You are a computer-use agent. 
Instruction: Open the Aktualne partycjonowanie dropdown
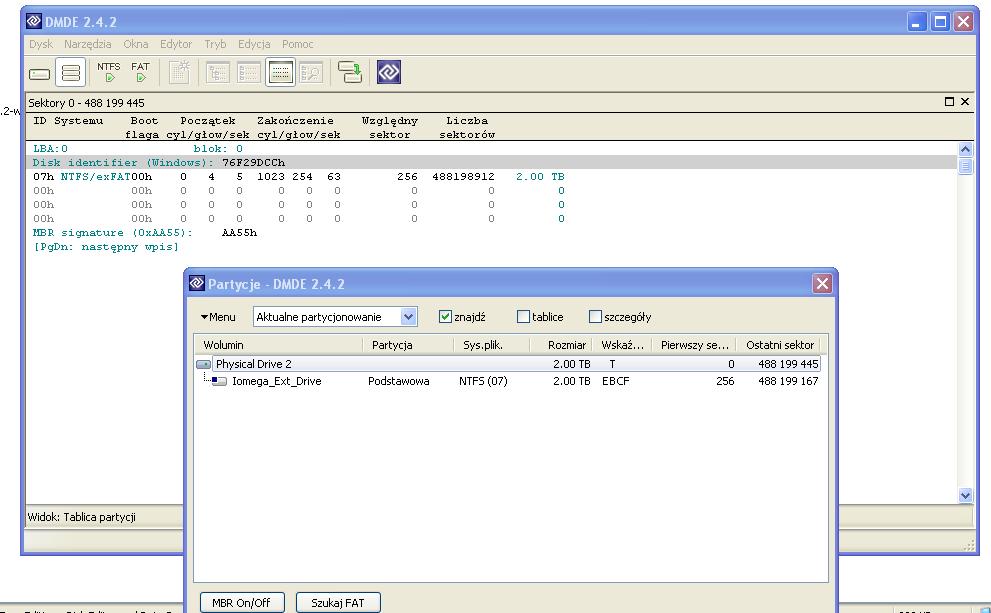(x=409, y=317)
